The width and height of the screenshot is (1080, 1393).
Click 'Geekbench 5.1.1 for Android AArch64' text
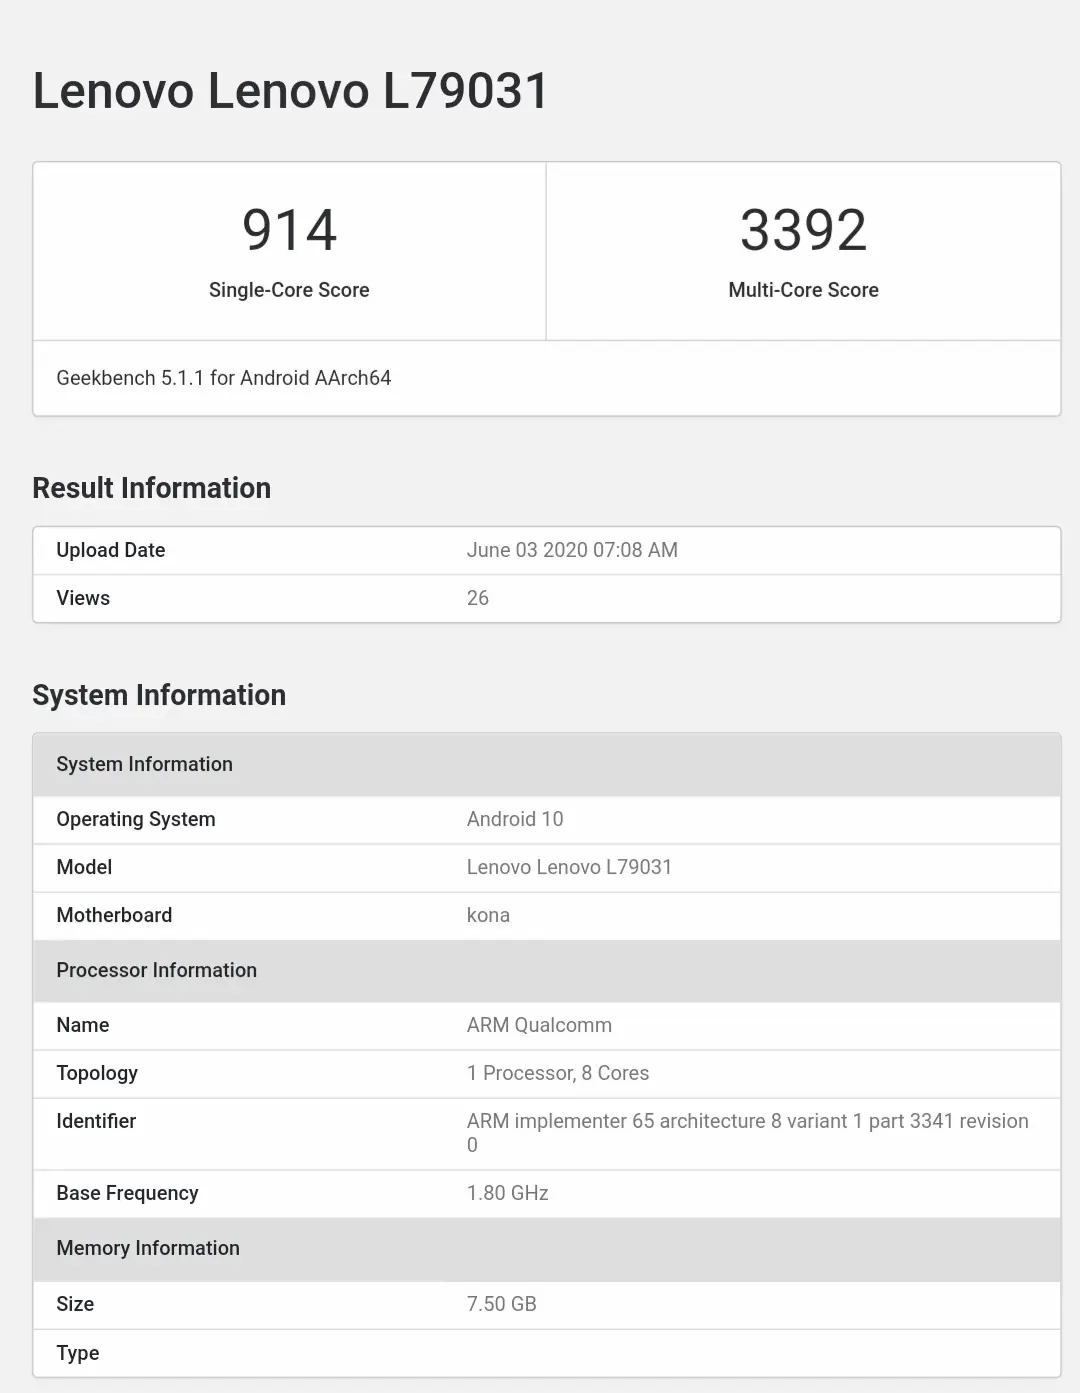(223, 378)
